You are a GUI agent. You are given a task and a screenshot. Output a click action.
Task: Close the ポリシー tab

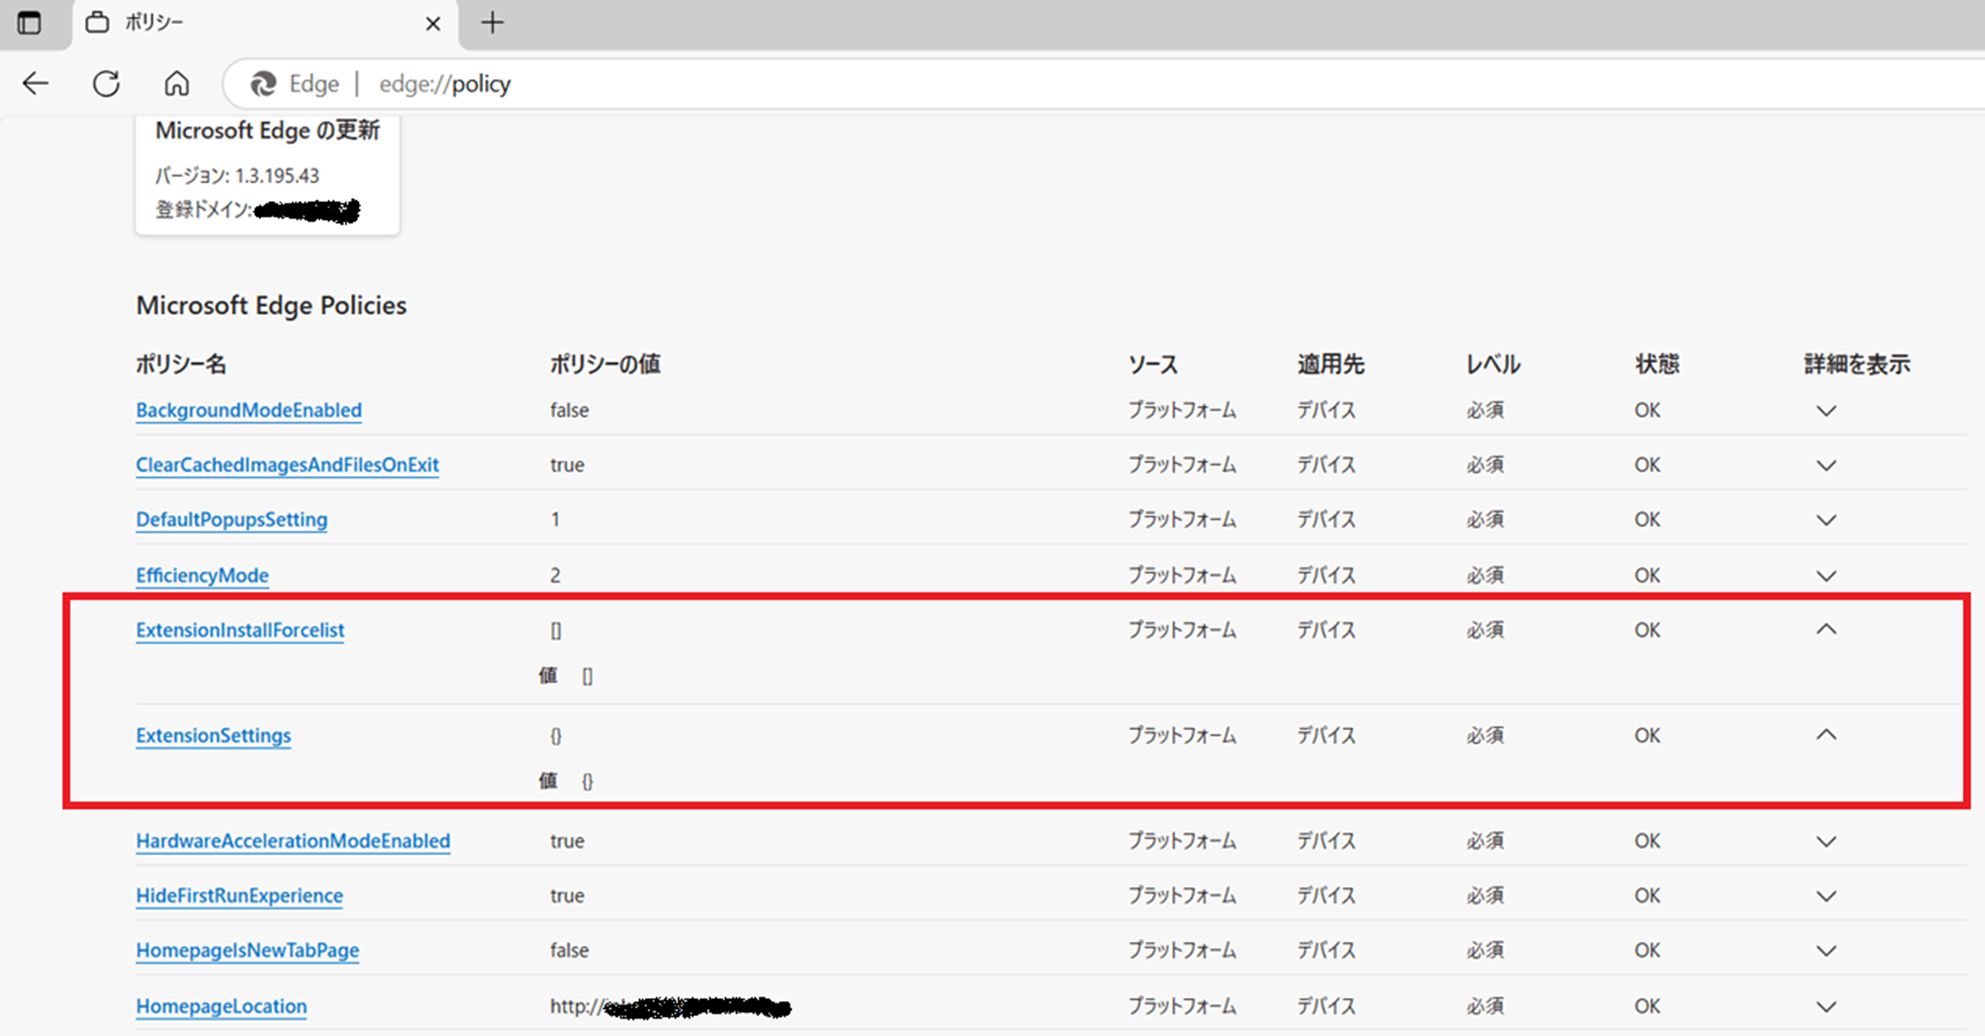pyautogui.click(x=433, y=23)
